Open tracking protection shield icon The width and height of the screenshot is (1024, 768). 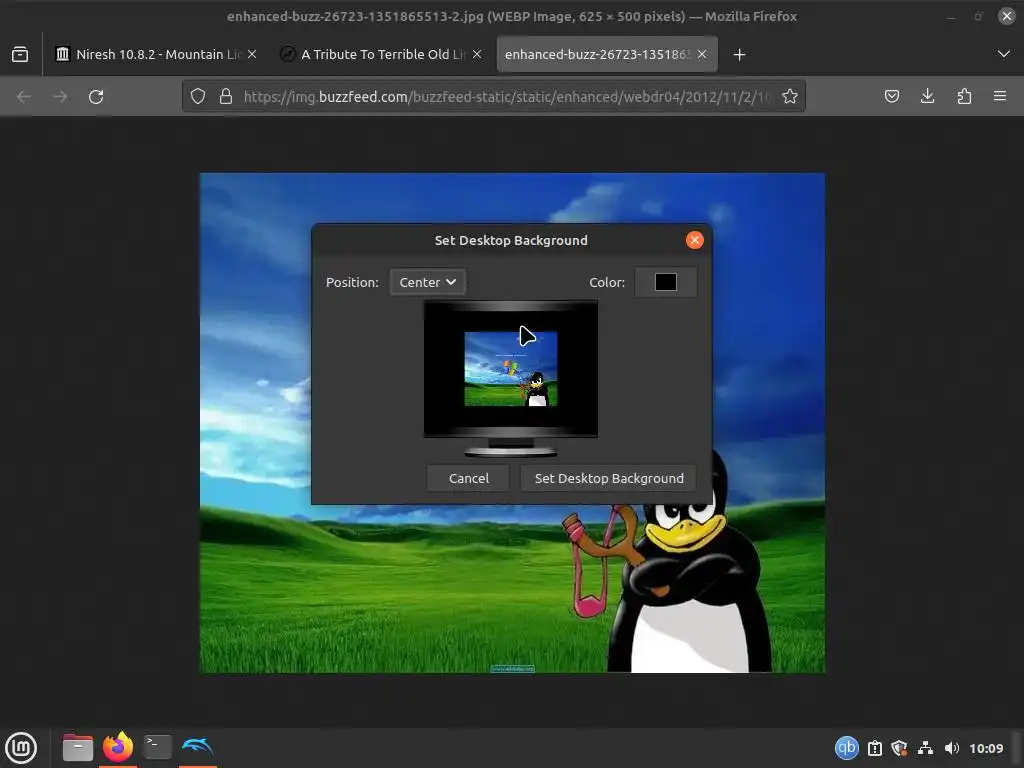[x=198, y=97]
